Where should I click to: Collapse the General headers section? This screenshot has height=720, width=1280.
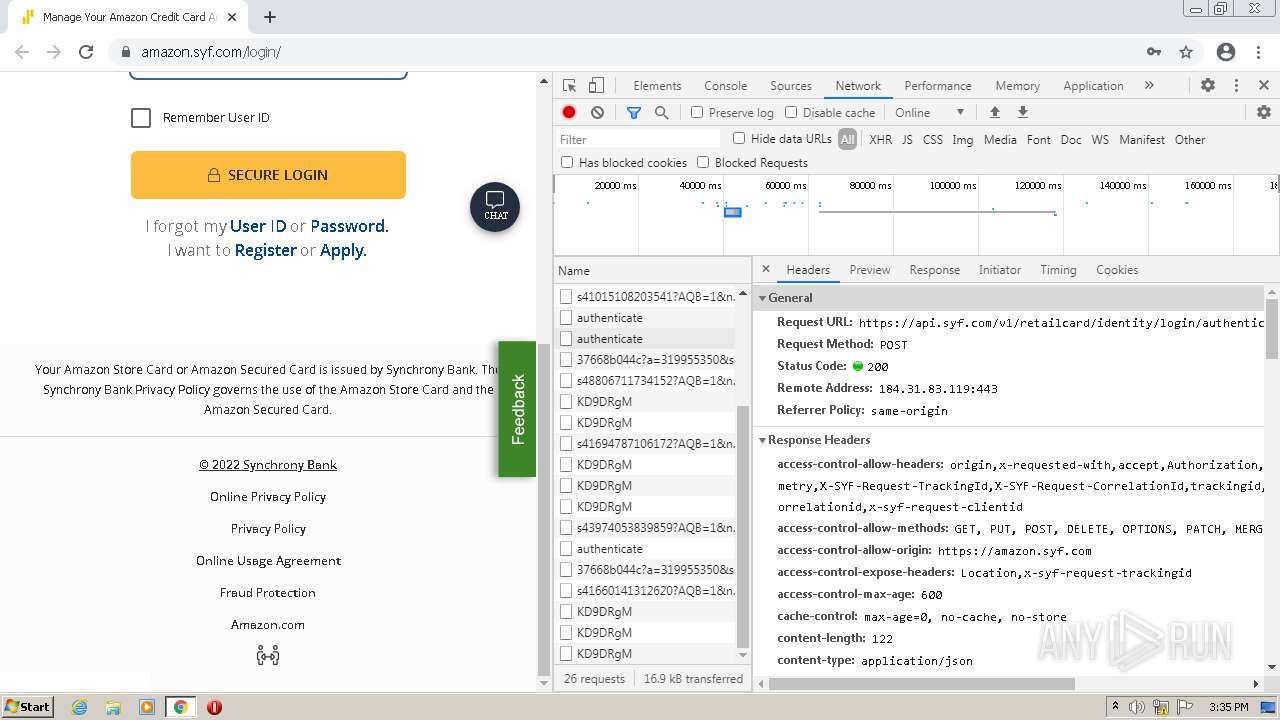[762, 298]
